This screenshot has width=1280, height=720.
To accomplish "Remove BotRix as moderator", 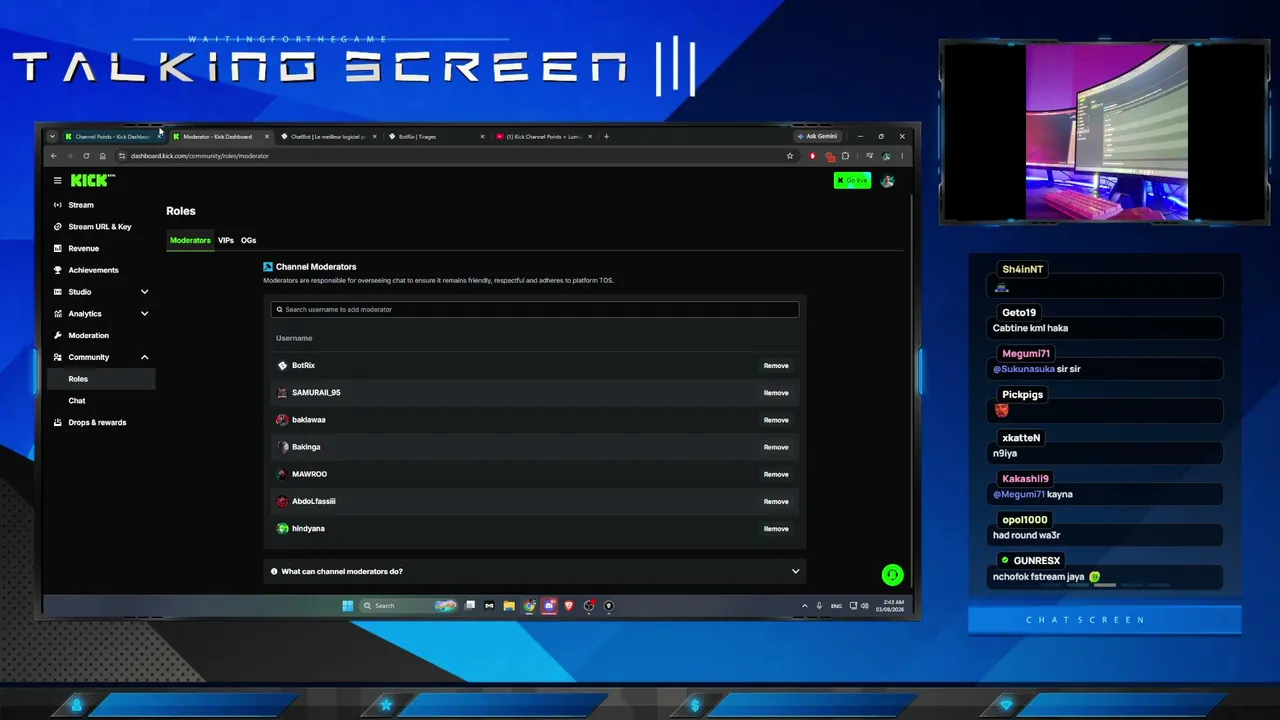I will click(776, 366).
